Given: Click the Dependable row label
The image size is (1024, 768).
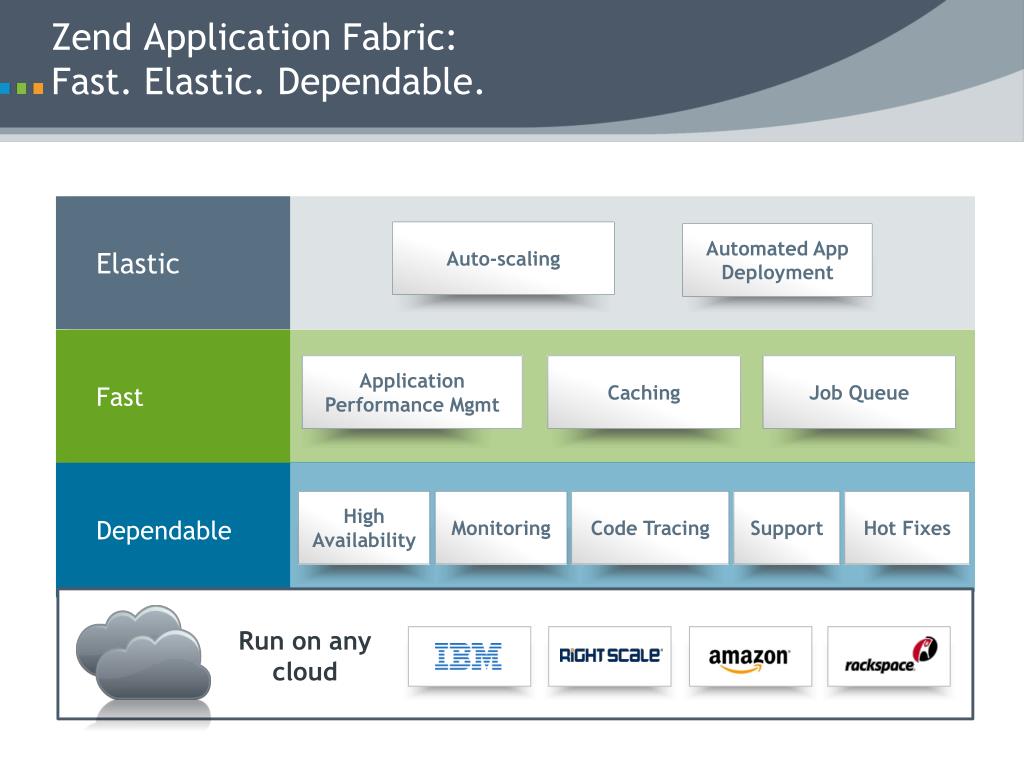Looking at the screenshot, I should coord(163,530).
